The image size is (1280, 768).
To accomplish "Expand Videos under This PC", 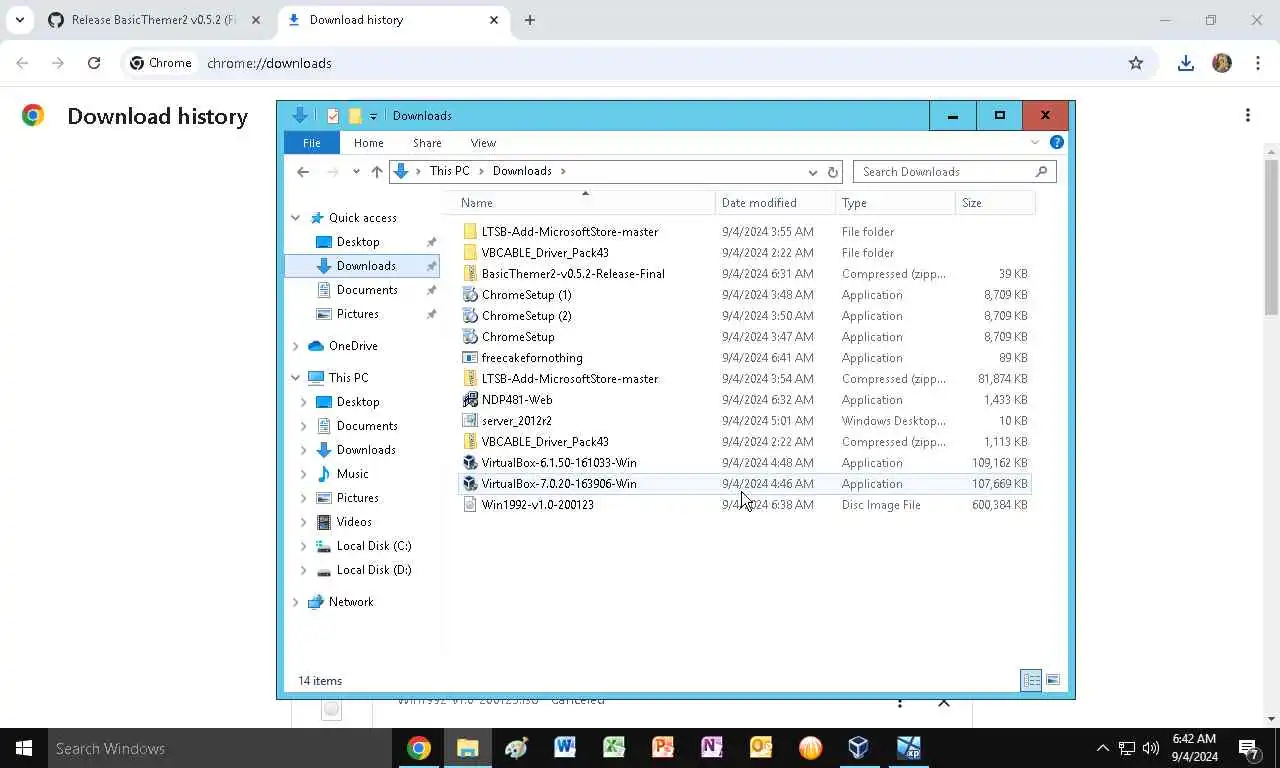I will [304, 522].
